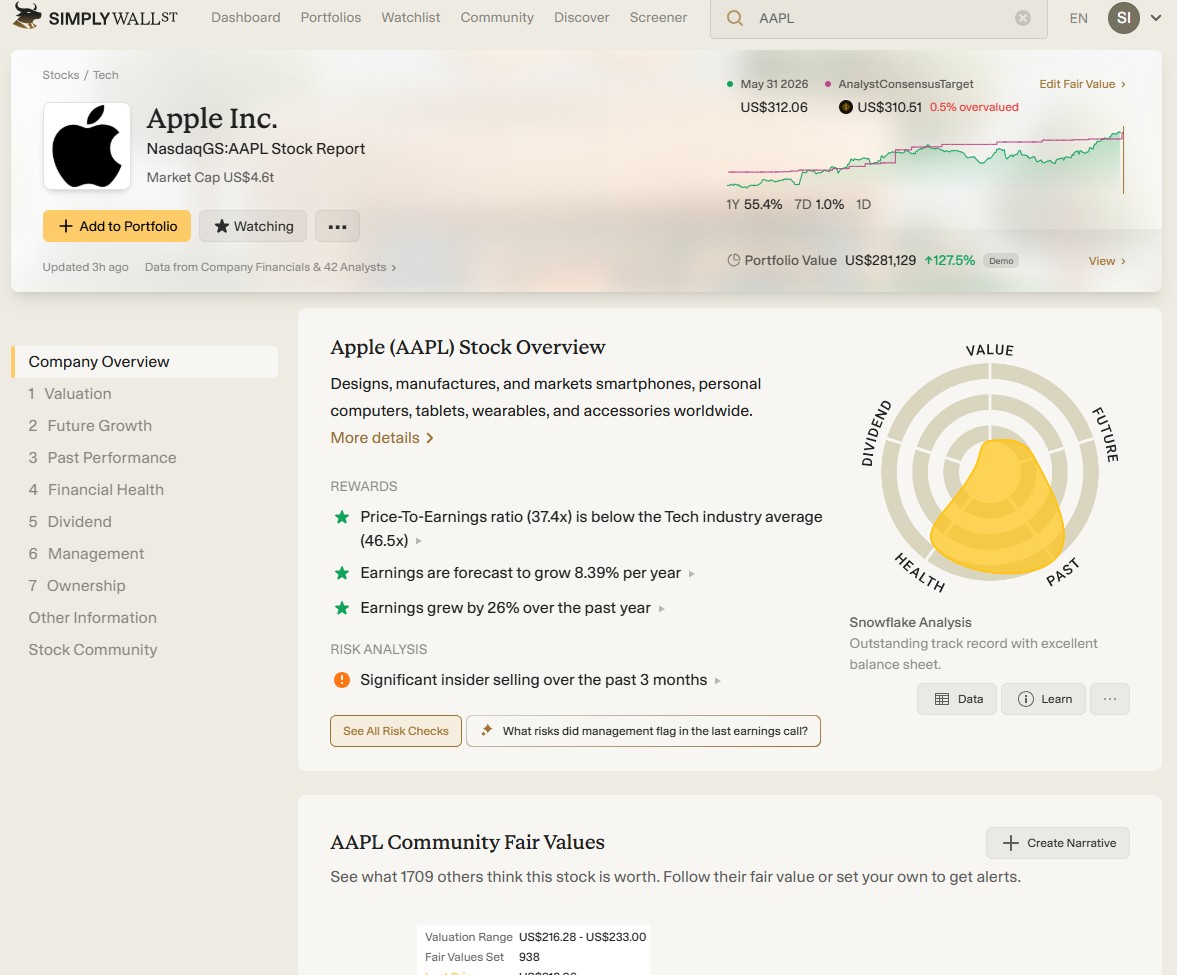This screenshot has height=975, width=1177.
Task: Click the Demo badge
Action: tap(1001, 261)
